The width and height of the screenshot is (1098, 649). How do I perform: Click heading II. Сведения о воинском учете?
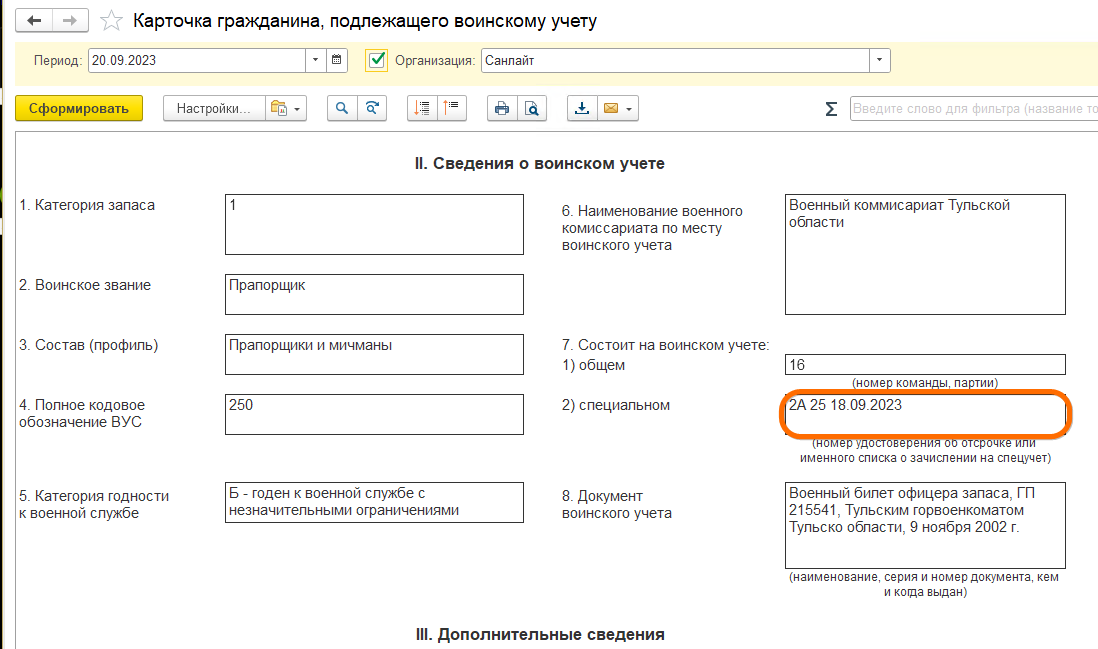(x=540, y=163)
